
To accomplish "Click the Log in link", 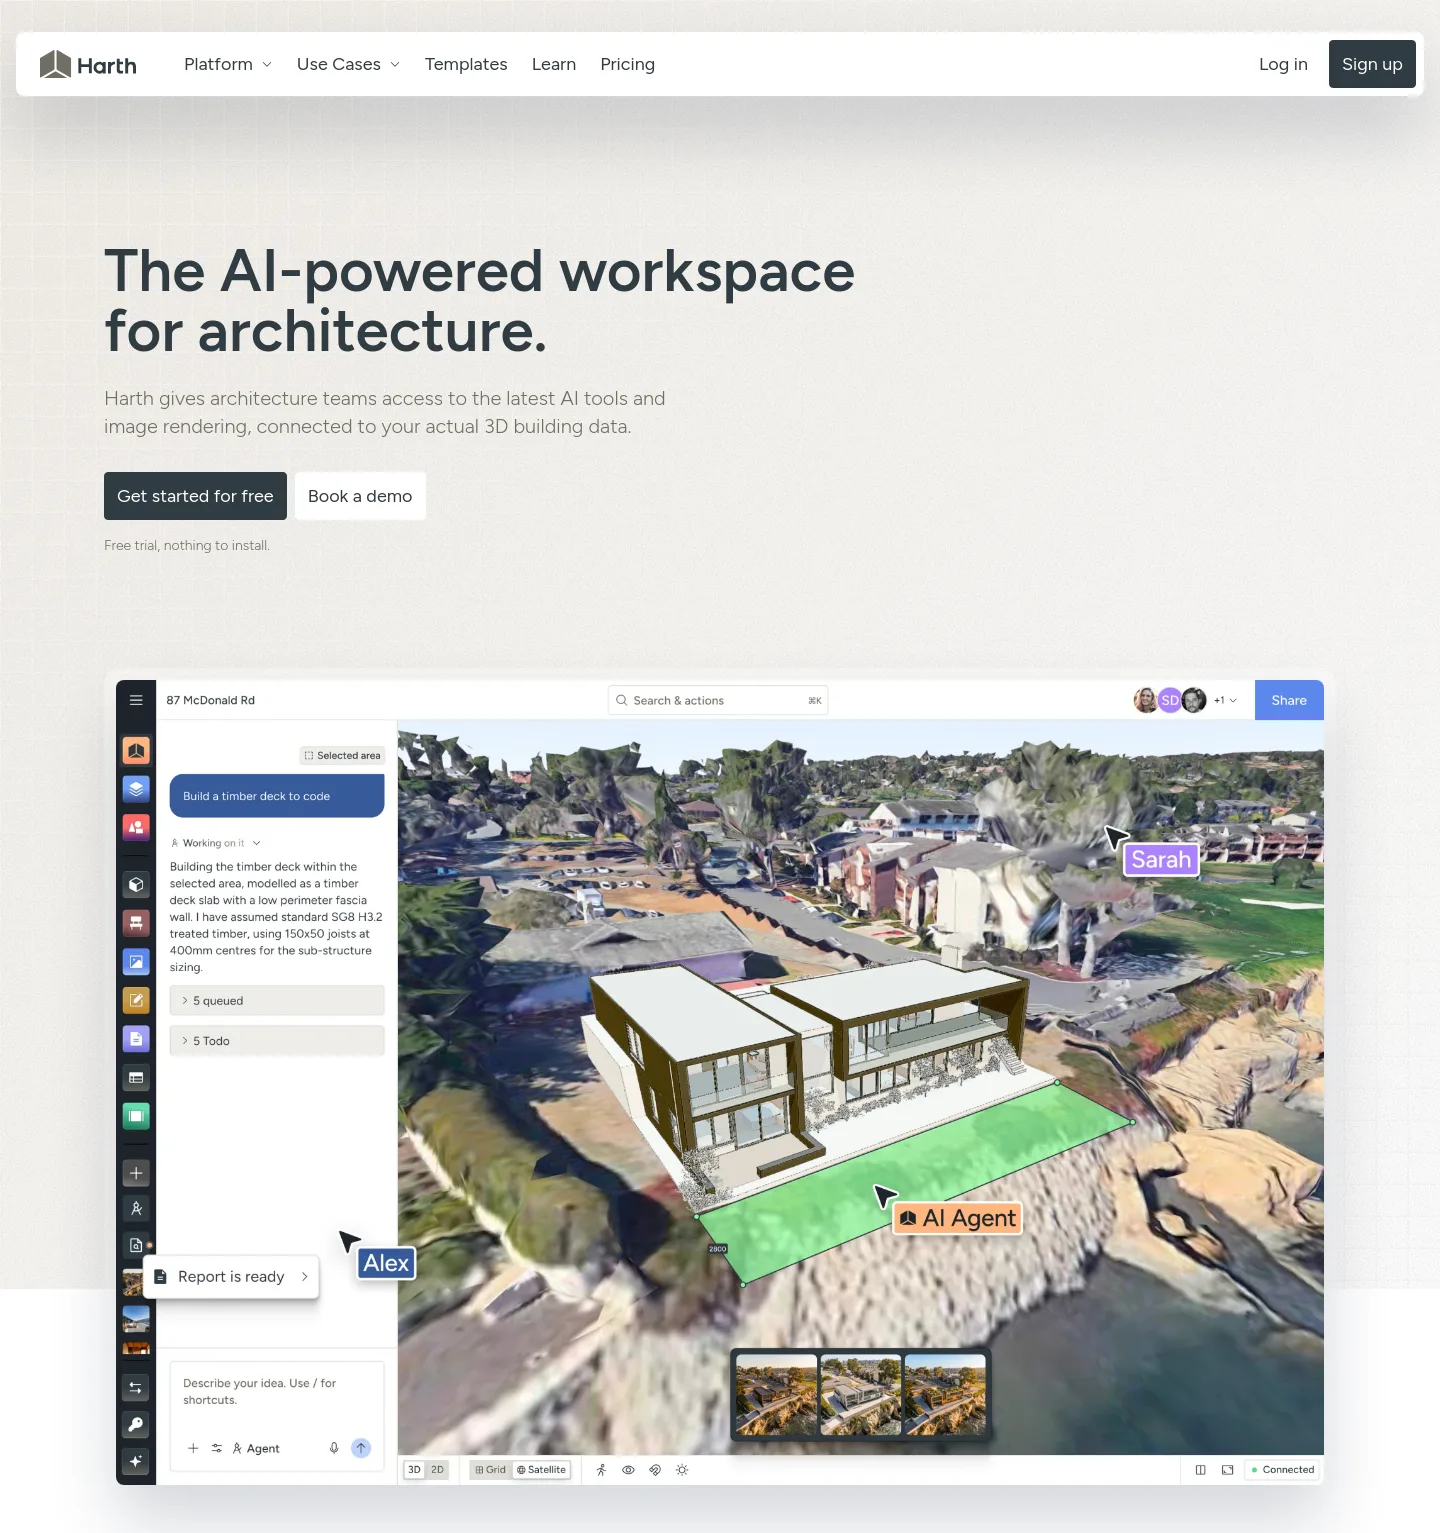I will coord(1283,64).
